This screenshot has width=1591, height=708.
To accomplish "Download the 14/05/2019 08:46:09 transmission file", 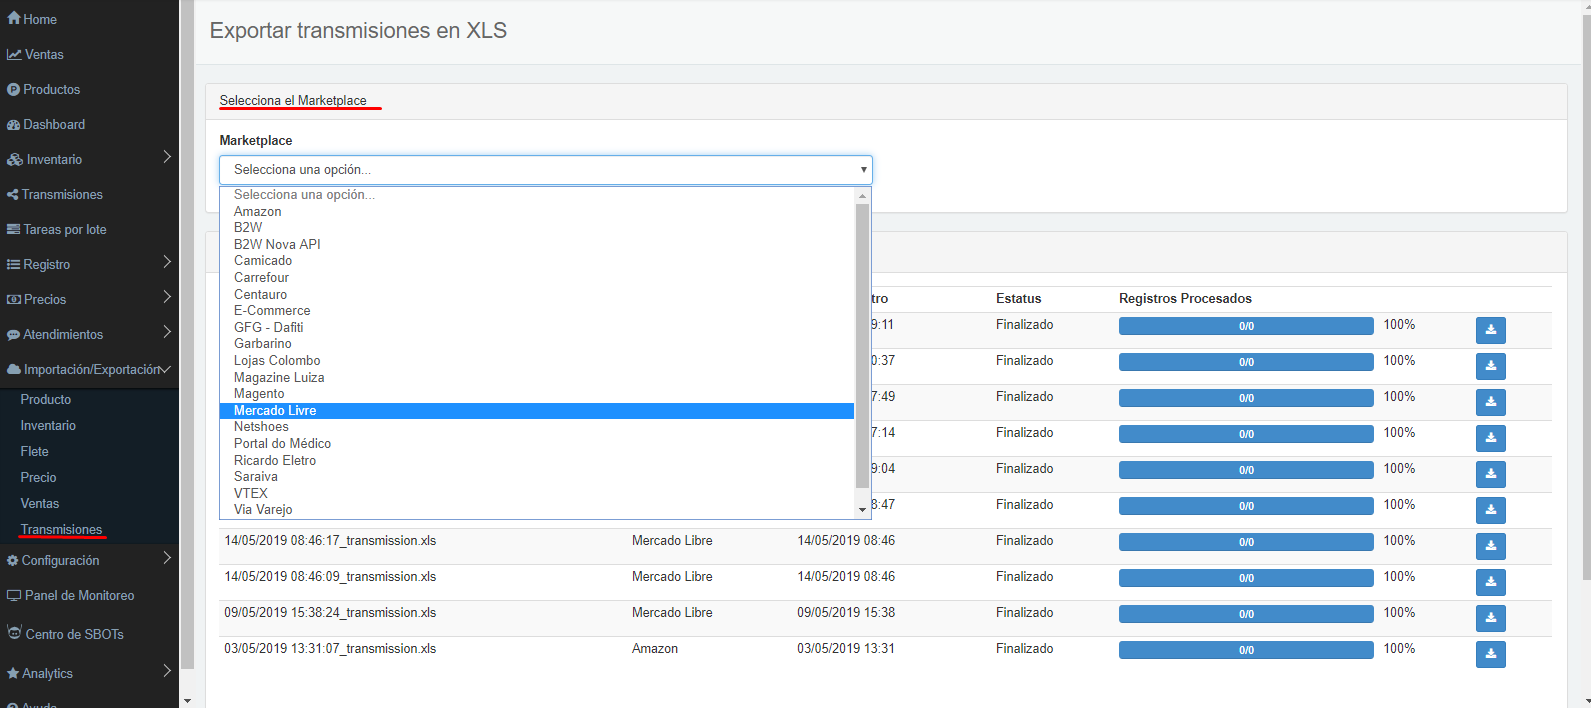I will click(x=1490, y=582).
